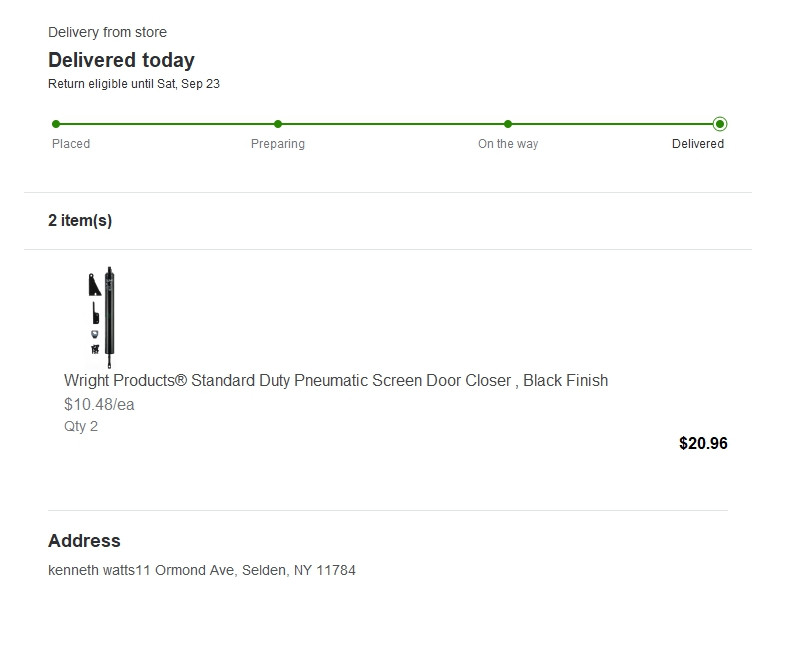Click the Preparing progress step dot
Screen dimensions: 800x646
point(278,124)
